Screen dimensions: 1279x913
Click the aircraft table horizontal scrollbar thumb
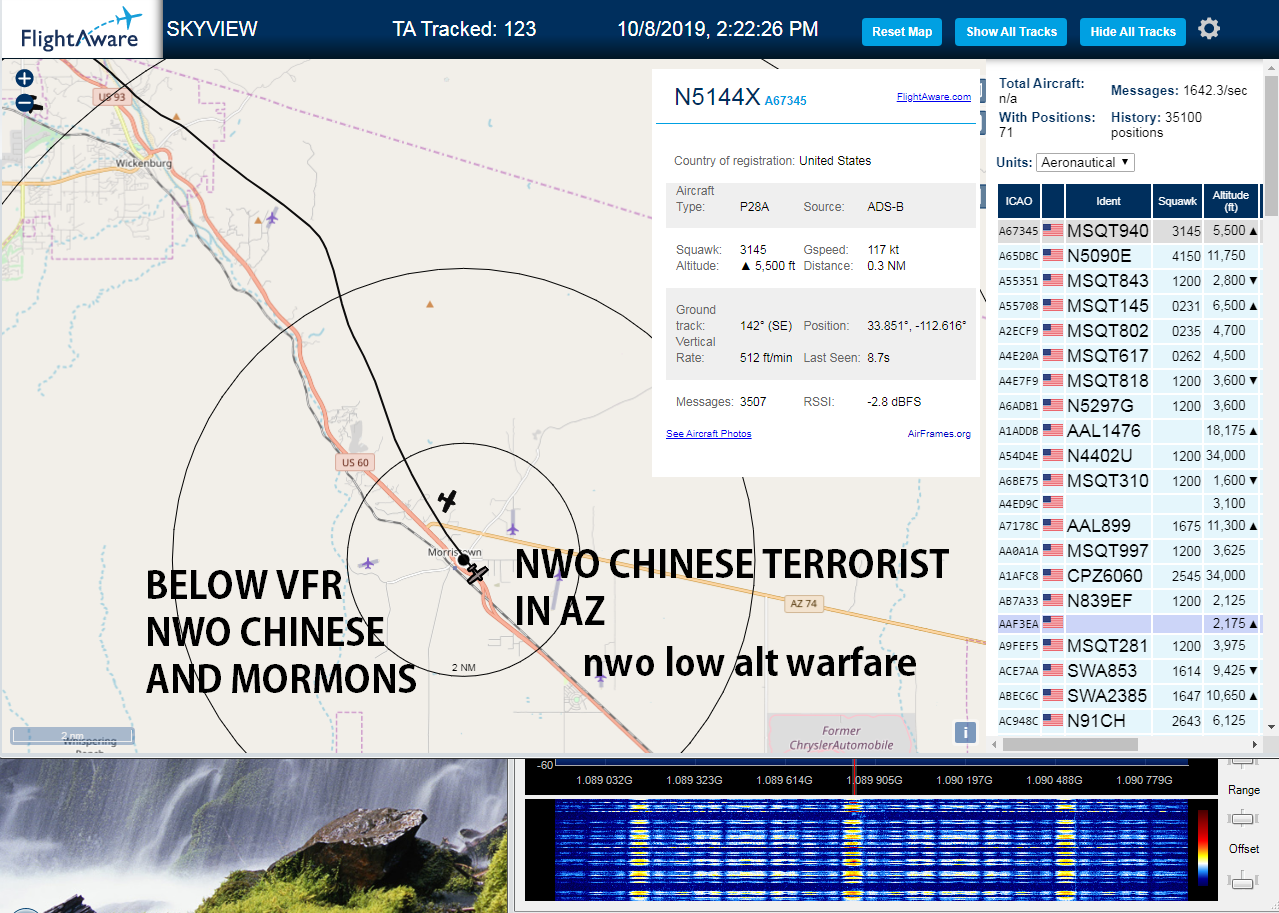pos(1070,744)
